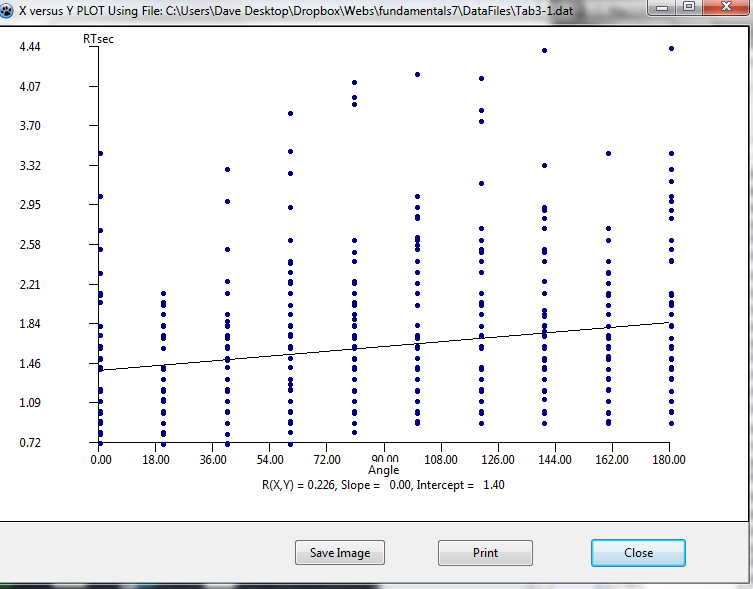Click the 0.72 y-axis tick label
Viewport: 753px width, 589px height.
coord(29,442)
